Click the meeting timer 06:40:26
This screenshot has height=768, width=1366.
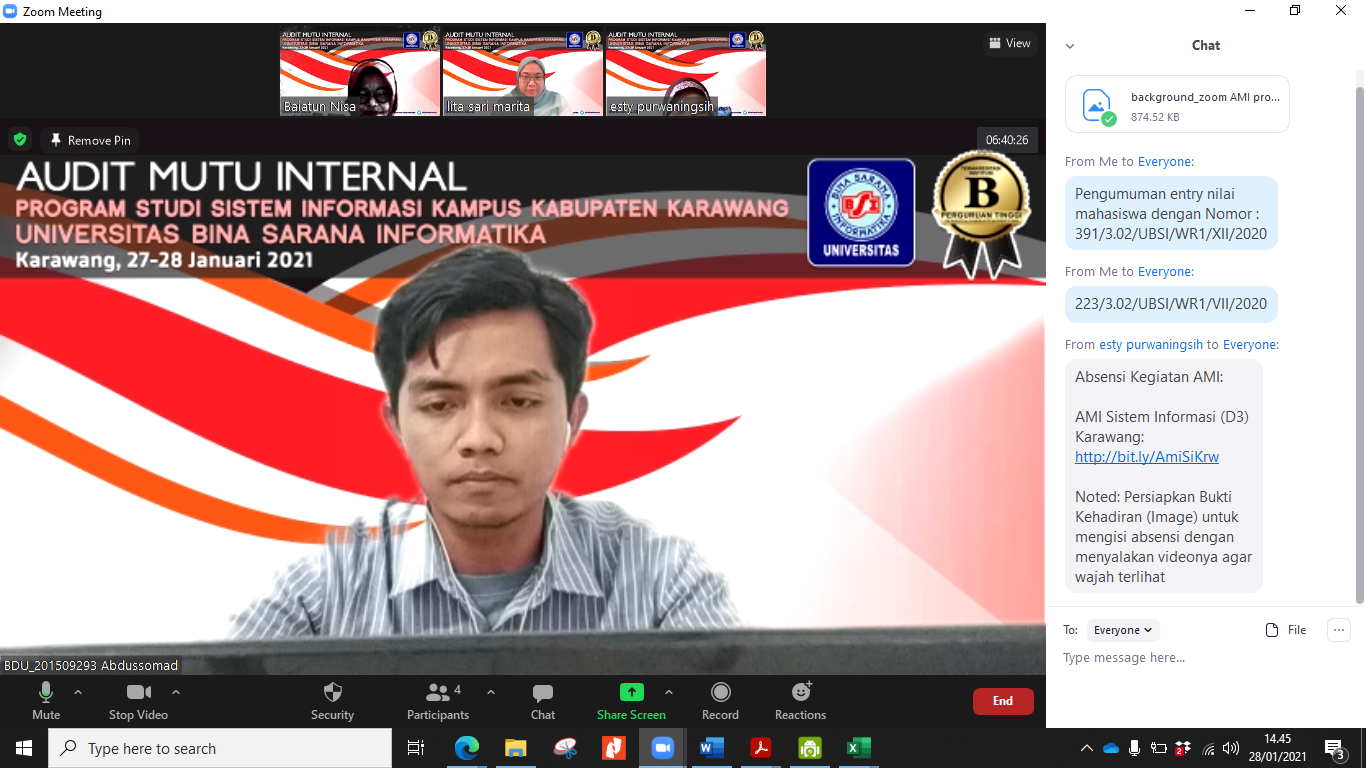click(1007, 140)
